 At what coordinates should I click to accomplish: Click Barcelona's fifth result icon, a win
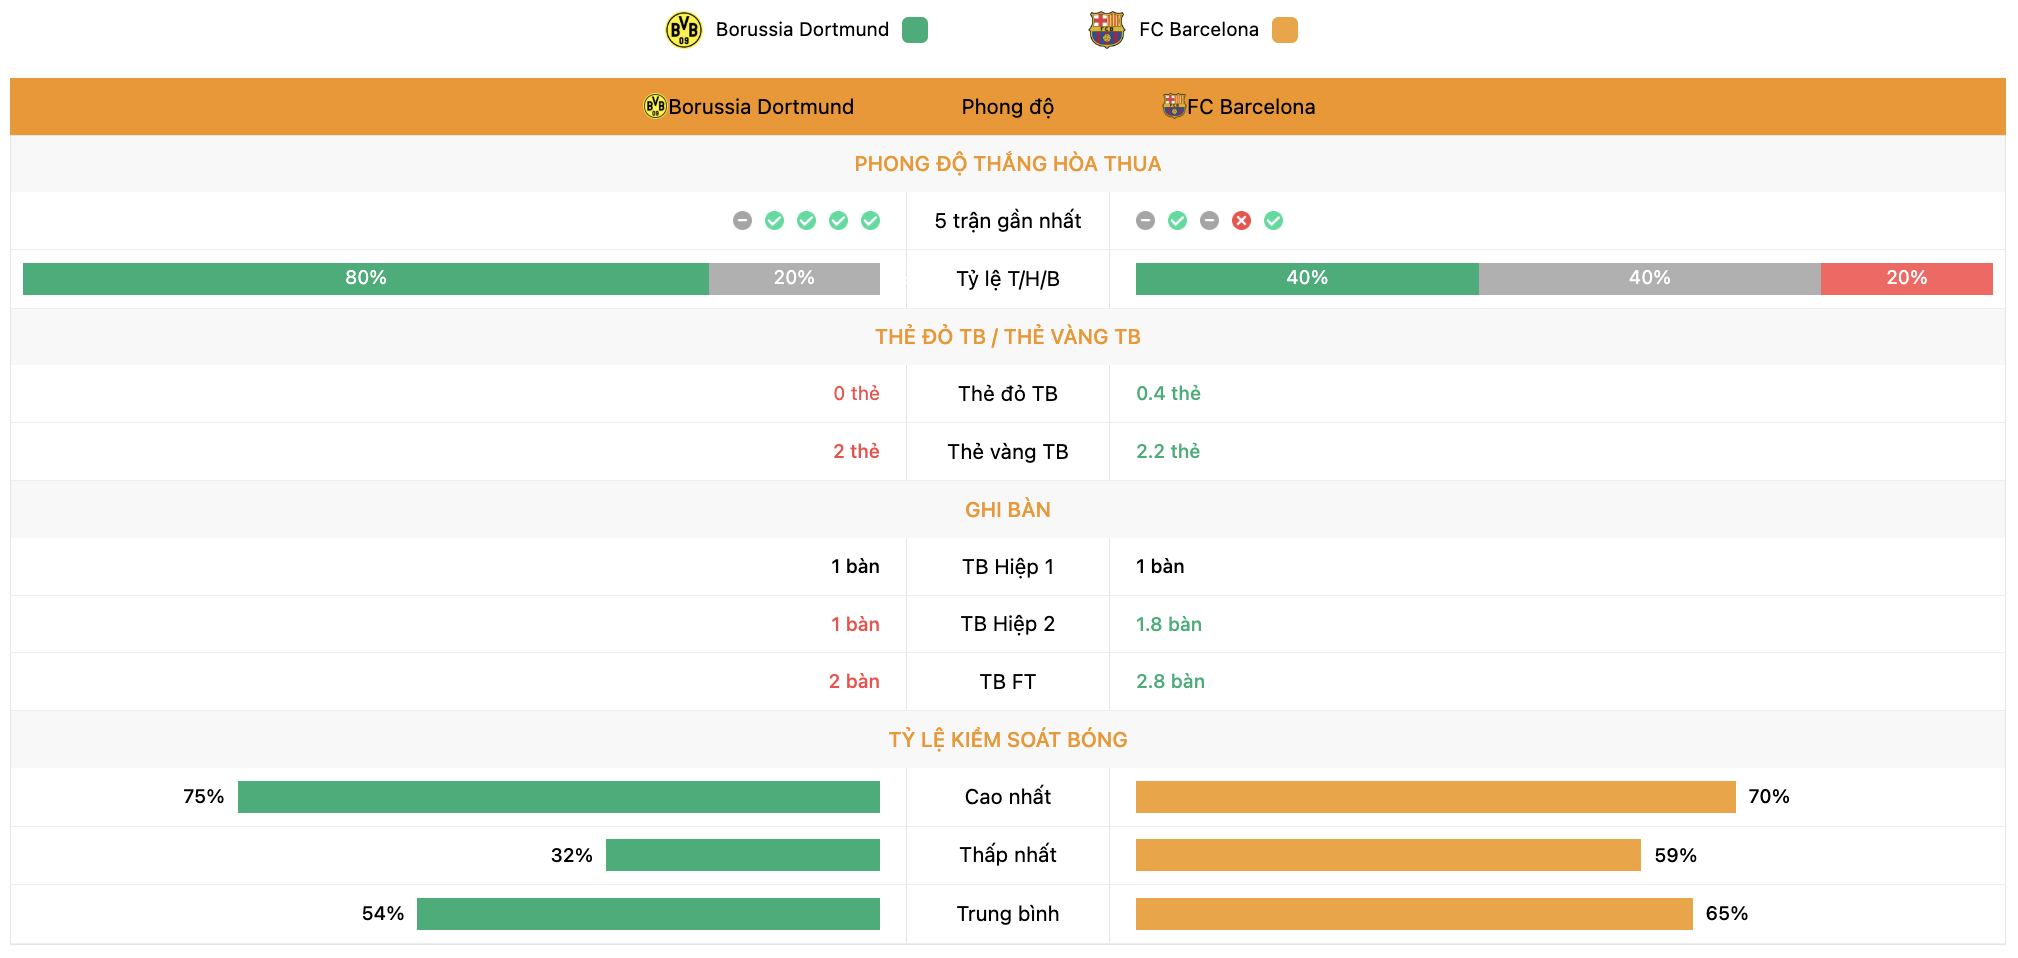(1274, 221)
